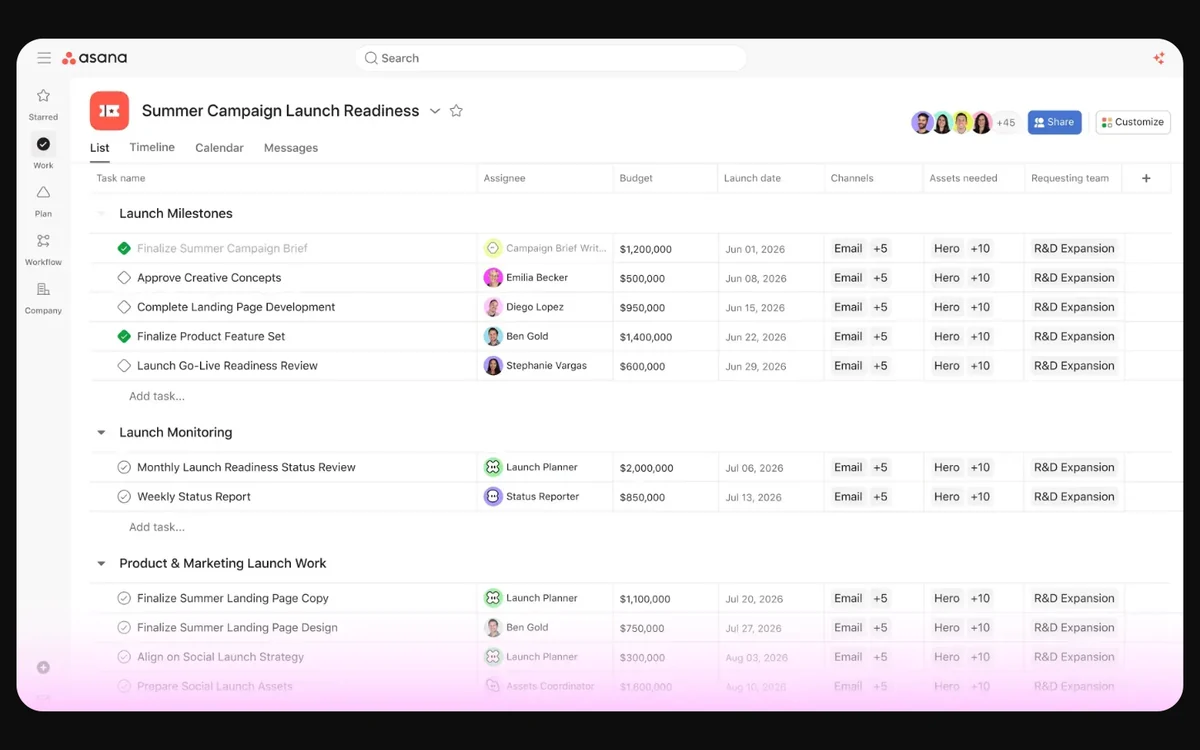Switch to the List tab

pyautogui.click(x=100, y=148)
